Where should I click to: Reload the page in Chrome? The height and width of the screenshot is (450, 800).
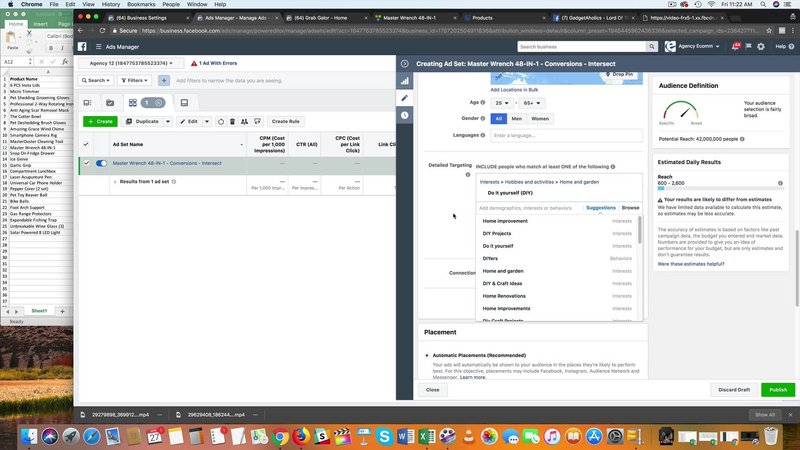tap(102, 31)
